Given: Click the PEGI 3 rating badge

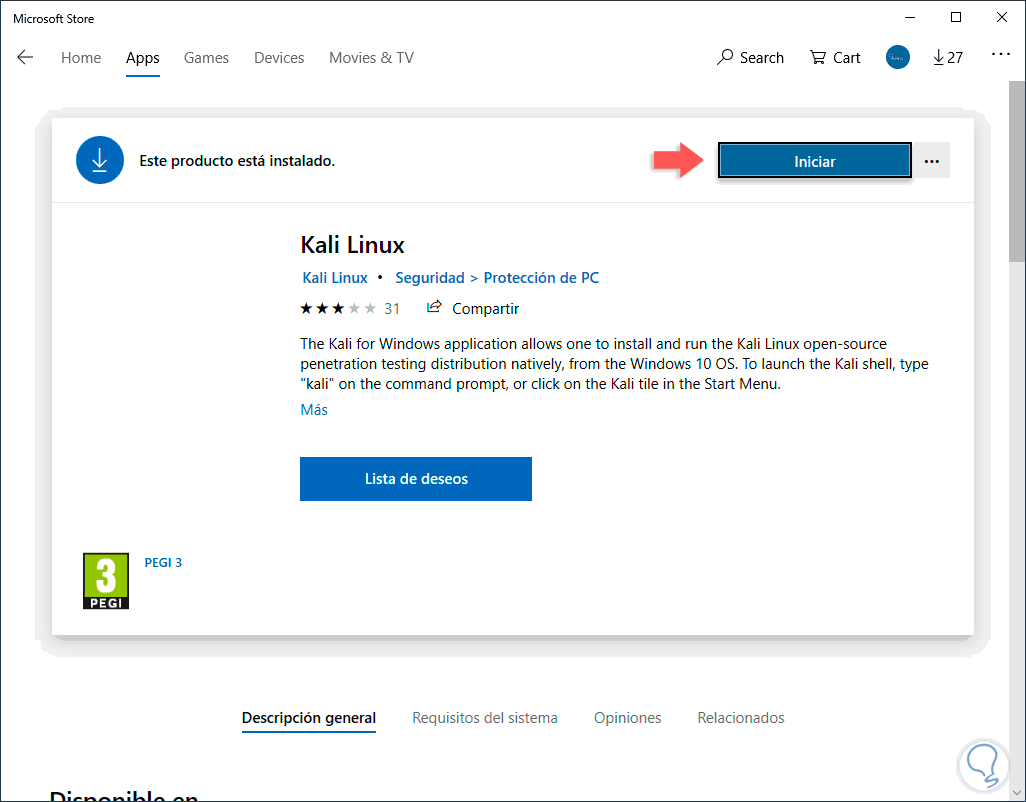Looking at the screenshot, I should [x=105, y=581].
